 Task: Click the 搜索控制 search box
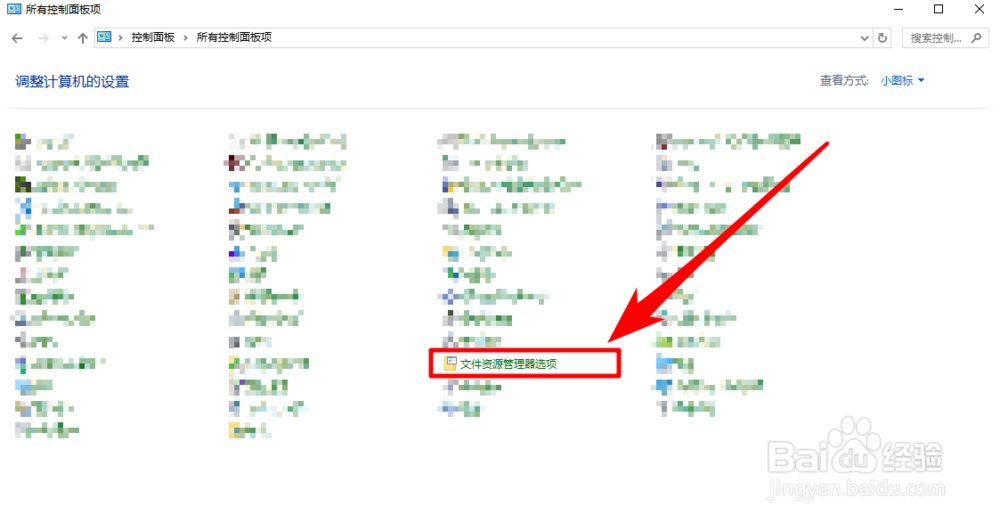pyautogui.click(x=945, y=38)
